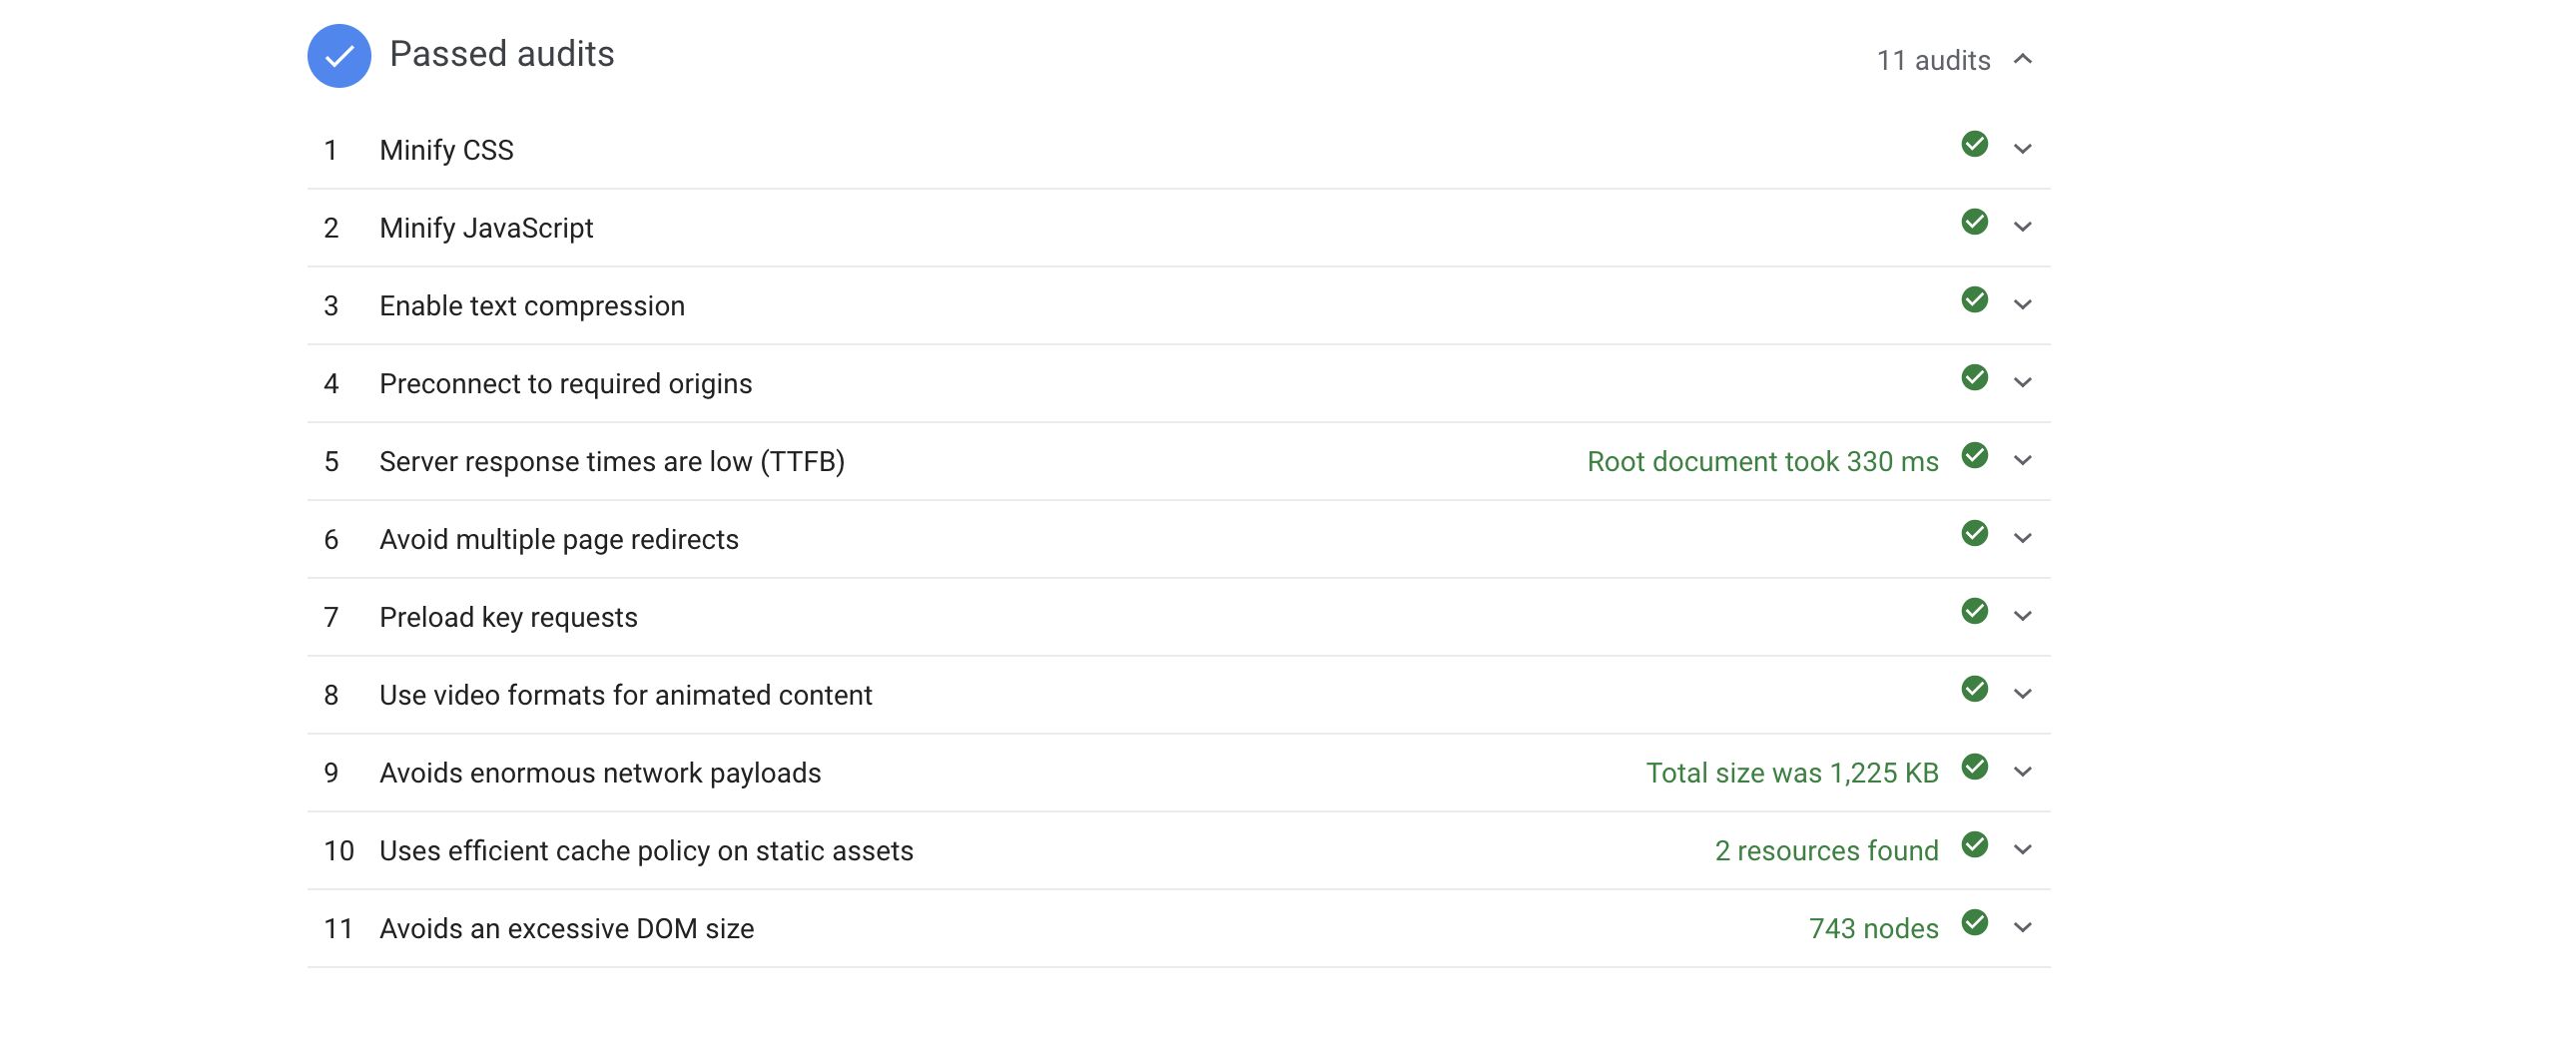Expand the Minify CSS audit chevron
This screenshot has width=2576, height=1046.
[x=2022, y=149]
